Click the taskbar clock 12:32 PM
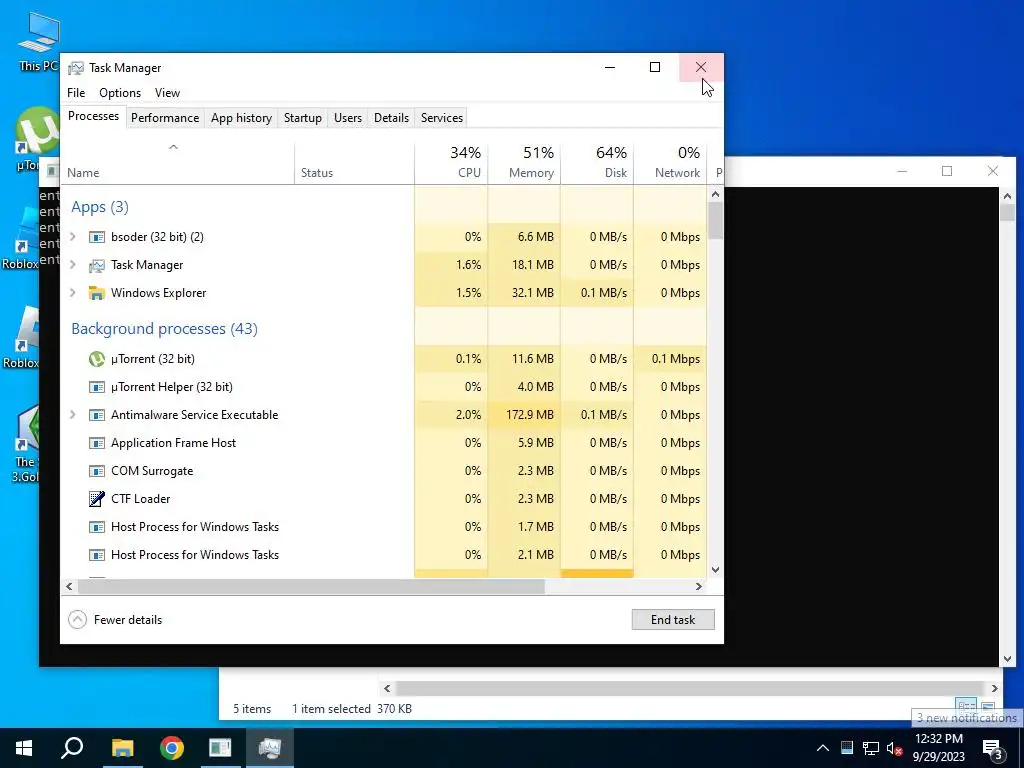 point(938,739)
